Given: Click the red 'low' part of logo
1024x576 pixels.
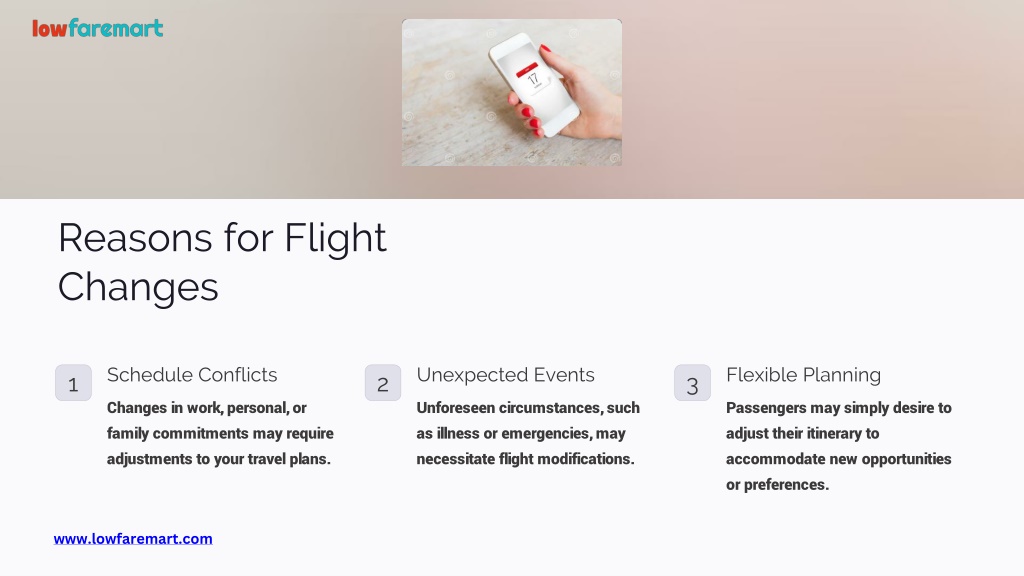Looking at the screenshot, I should (50, 29).
